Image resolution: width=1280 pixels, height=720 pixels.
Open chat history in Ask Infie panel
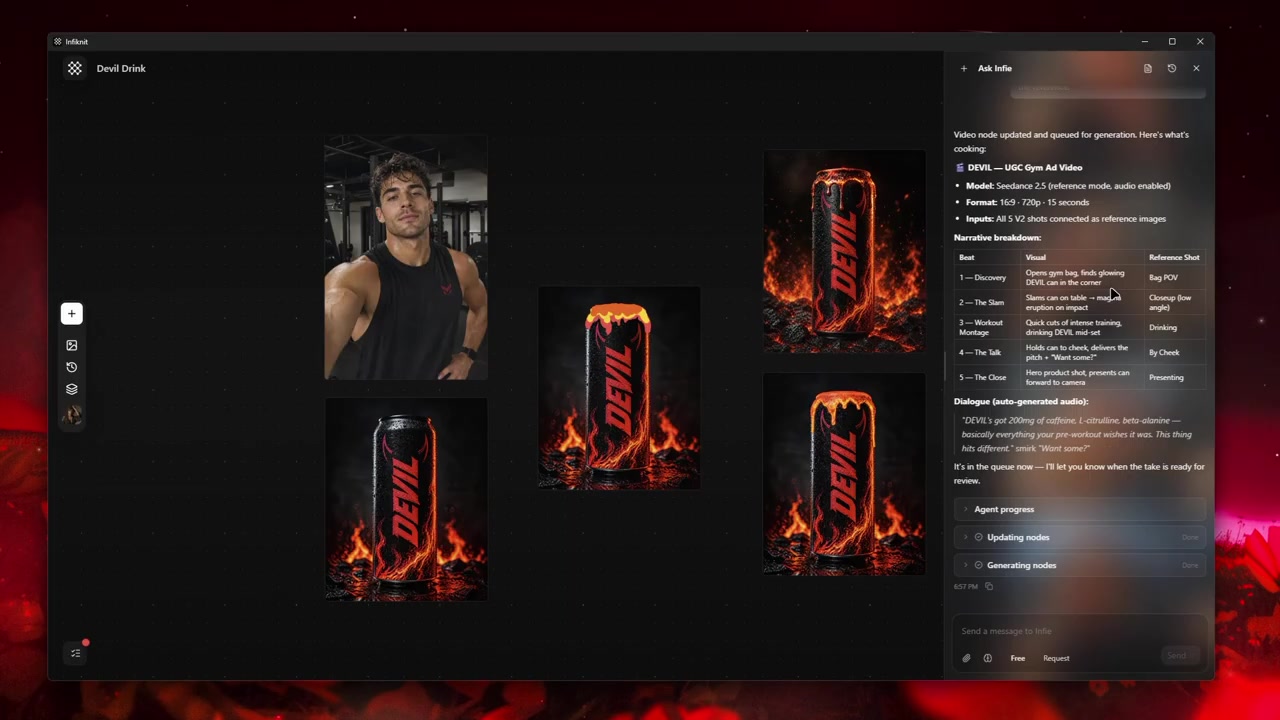point(1172,68)
